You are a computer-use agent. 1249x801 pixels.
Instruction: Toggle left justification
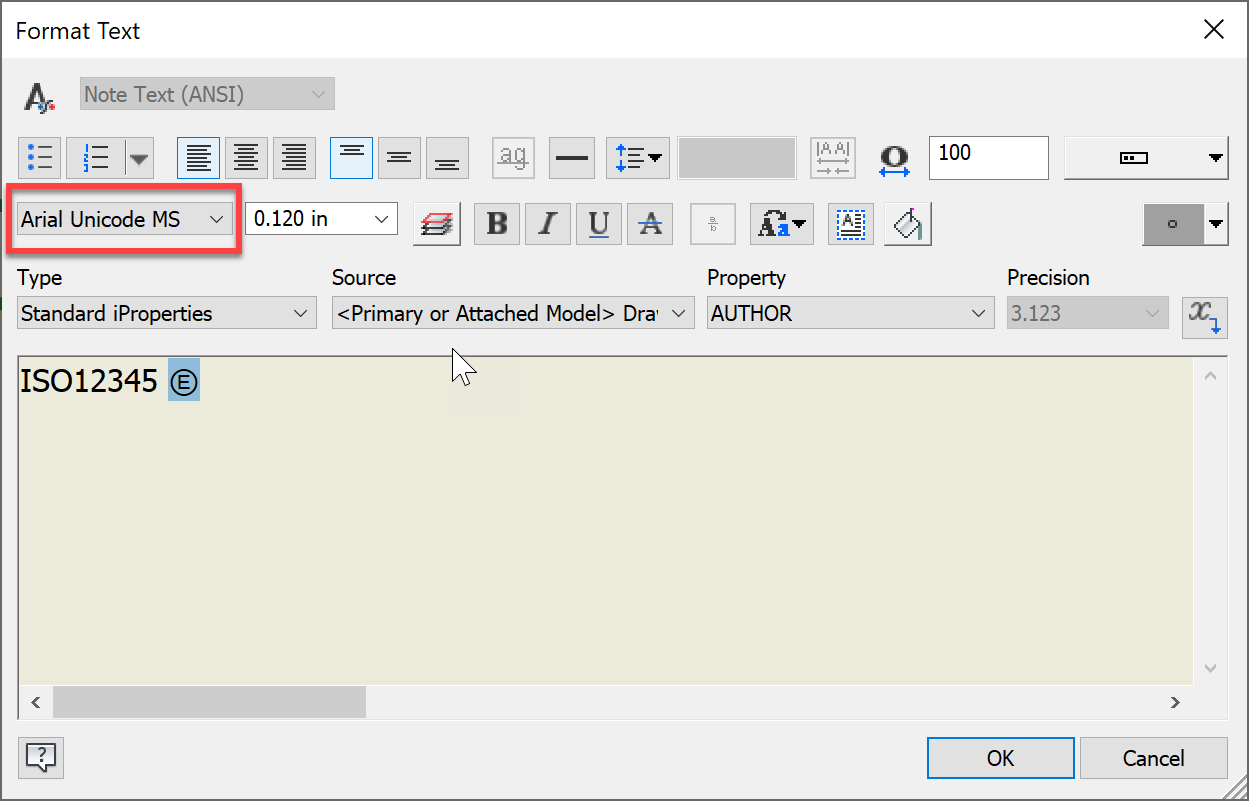[198, 158]
